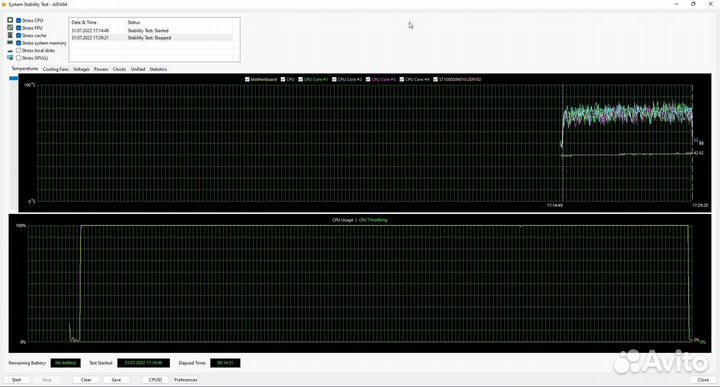Viewport: 720px width, 387px height.
Task: Toggle the CPU temperature graph checkbox
Action: click(283, 79)
